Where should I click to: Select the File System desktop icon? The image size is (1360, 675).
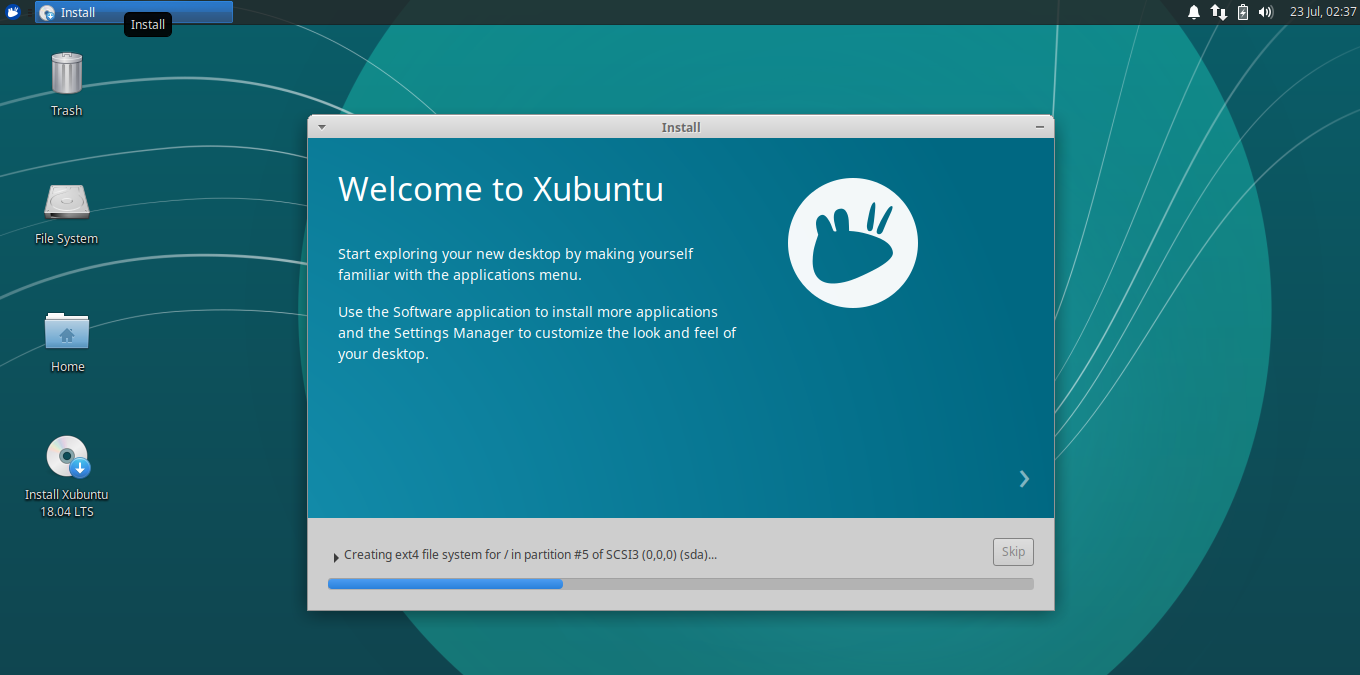click(67, 213)
